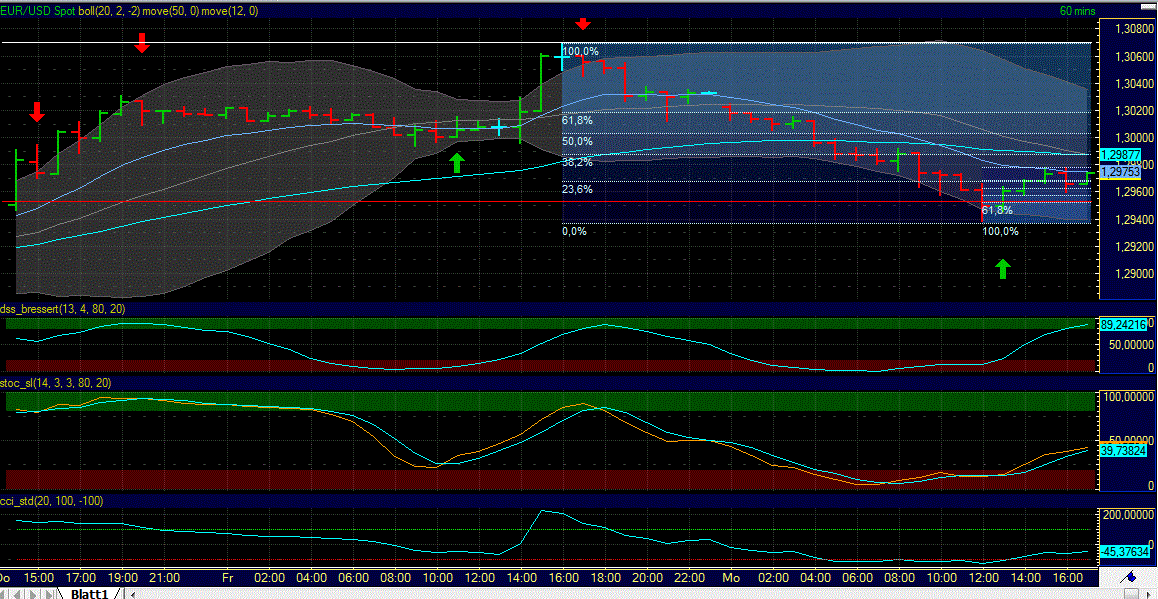
Task: Click the last-sheet navigation arrow
Action: [x=50, y=592]
